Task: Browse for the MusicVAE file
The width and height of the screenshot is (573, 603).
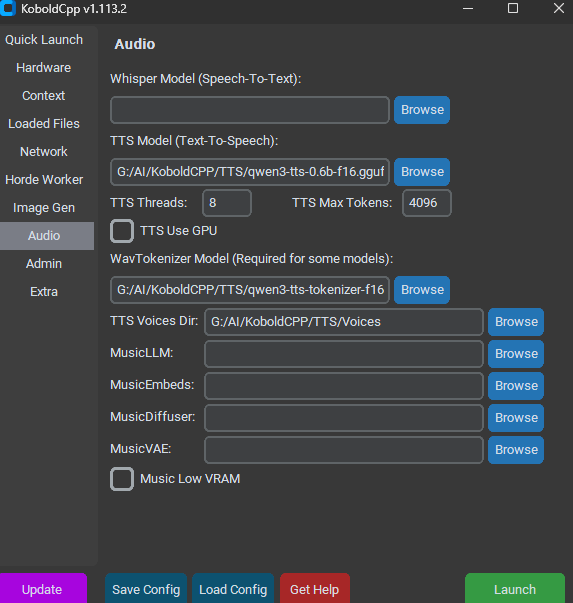Action: pos(516,450)
